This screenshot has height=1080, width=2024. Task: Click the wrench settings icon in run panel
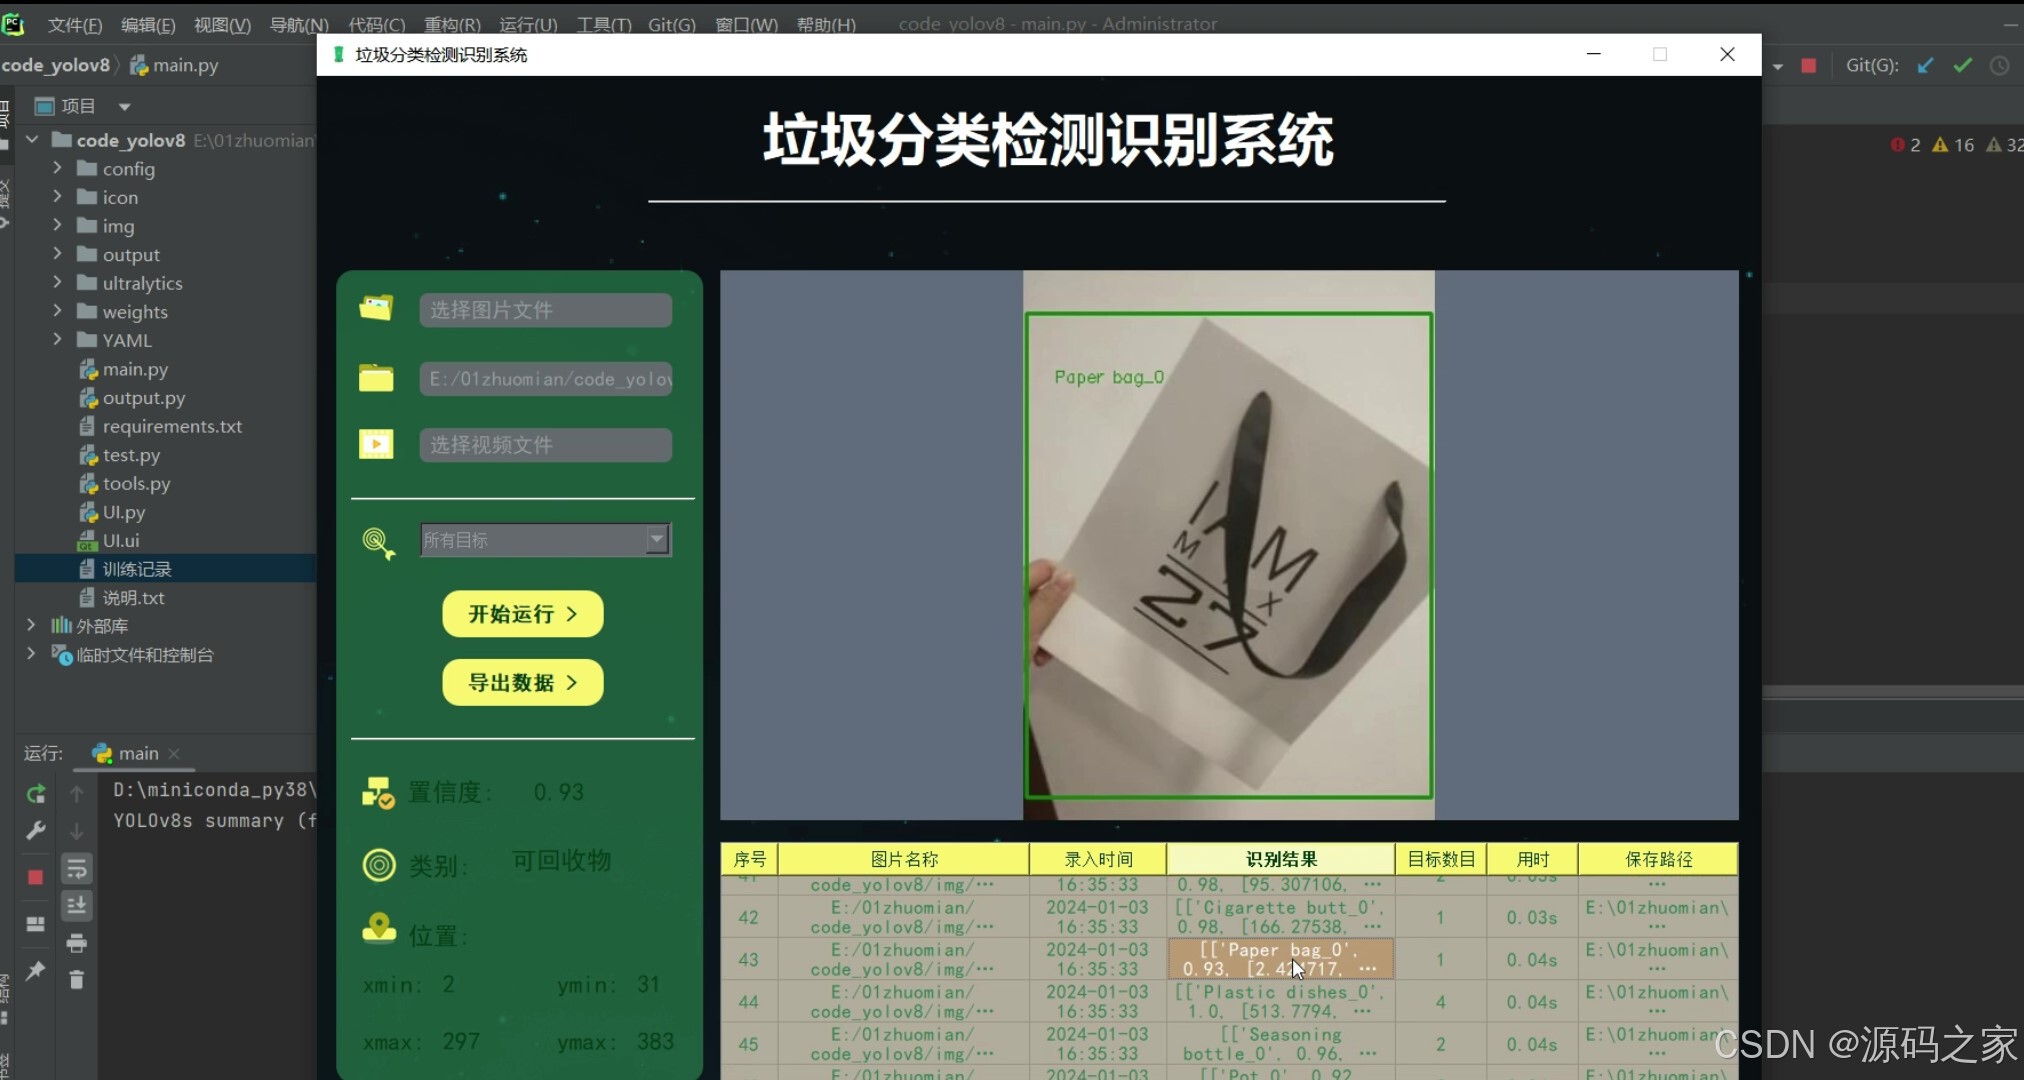[36, 830]
